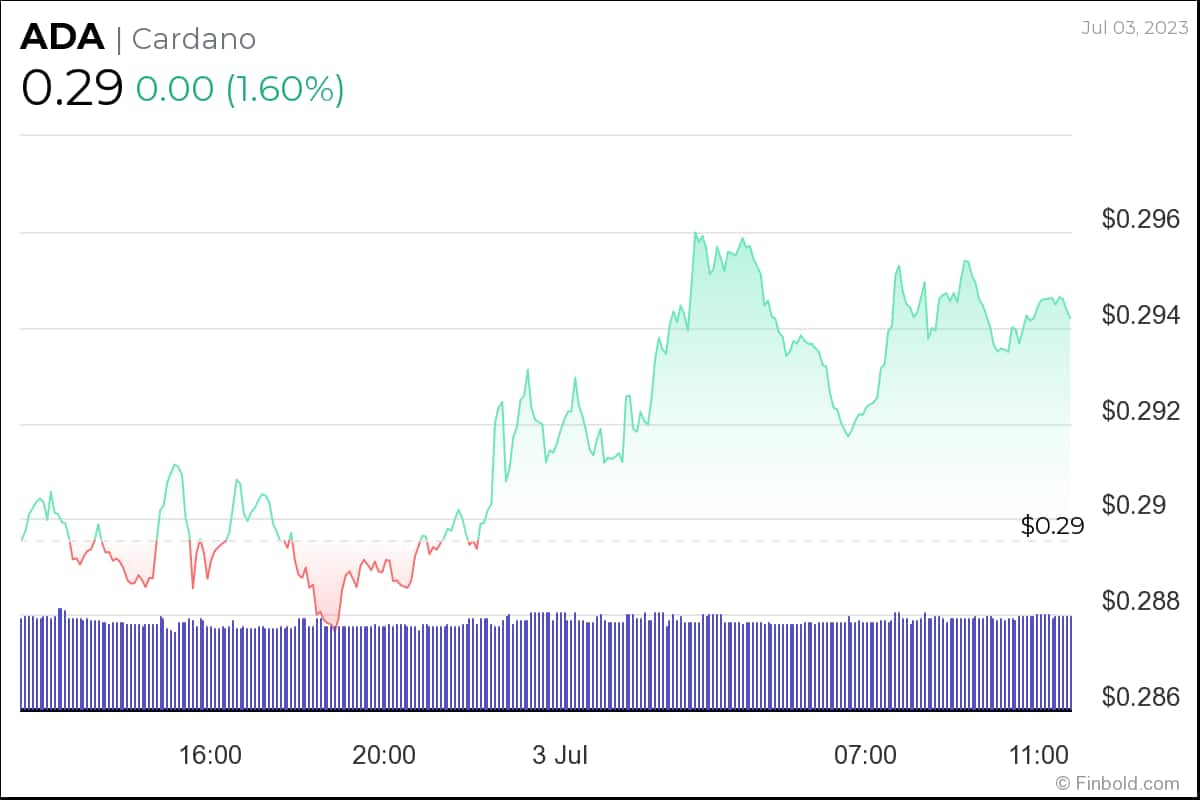
Task: Click the $0.29 axis label at the gridline
Action: pyautogui.click(x=1133, y=505)
